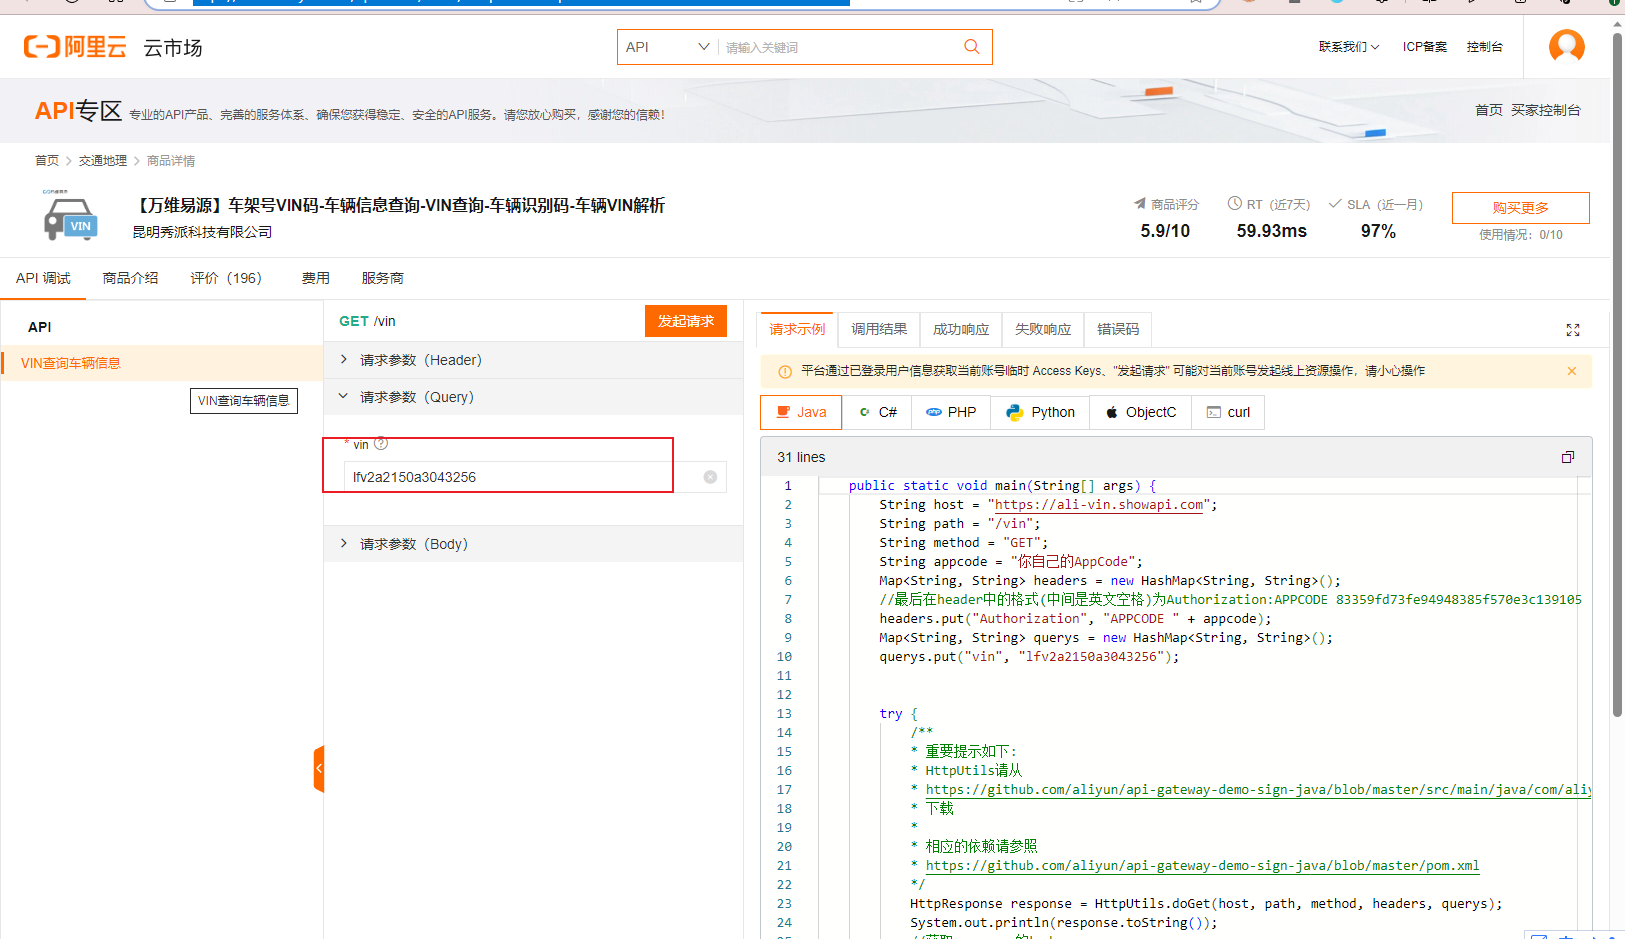Open the HttpUtils github link

point(1257,790)
